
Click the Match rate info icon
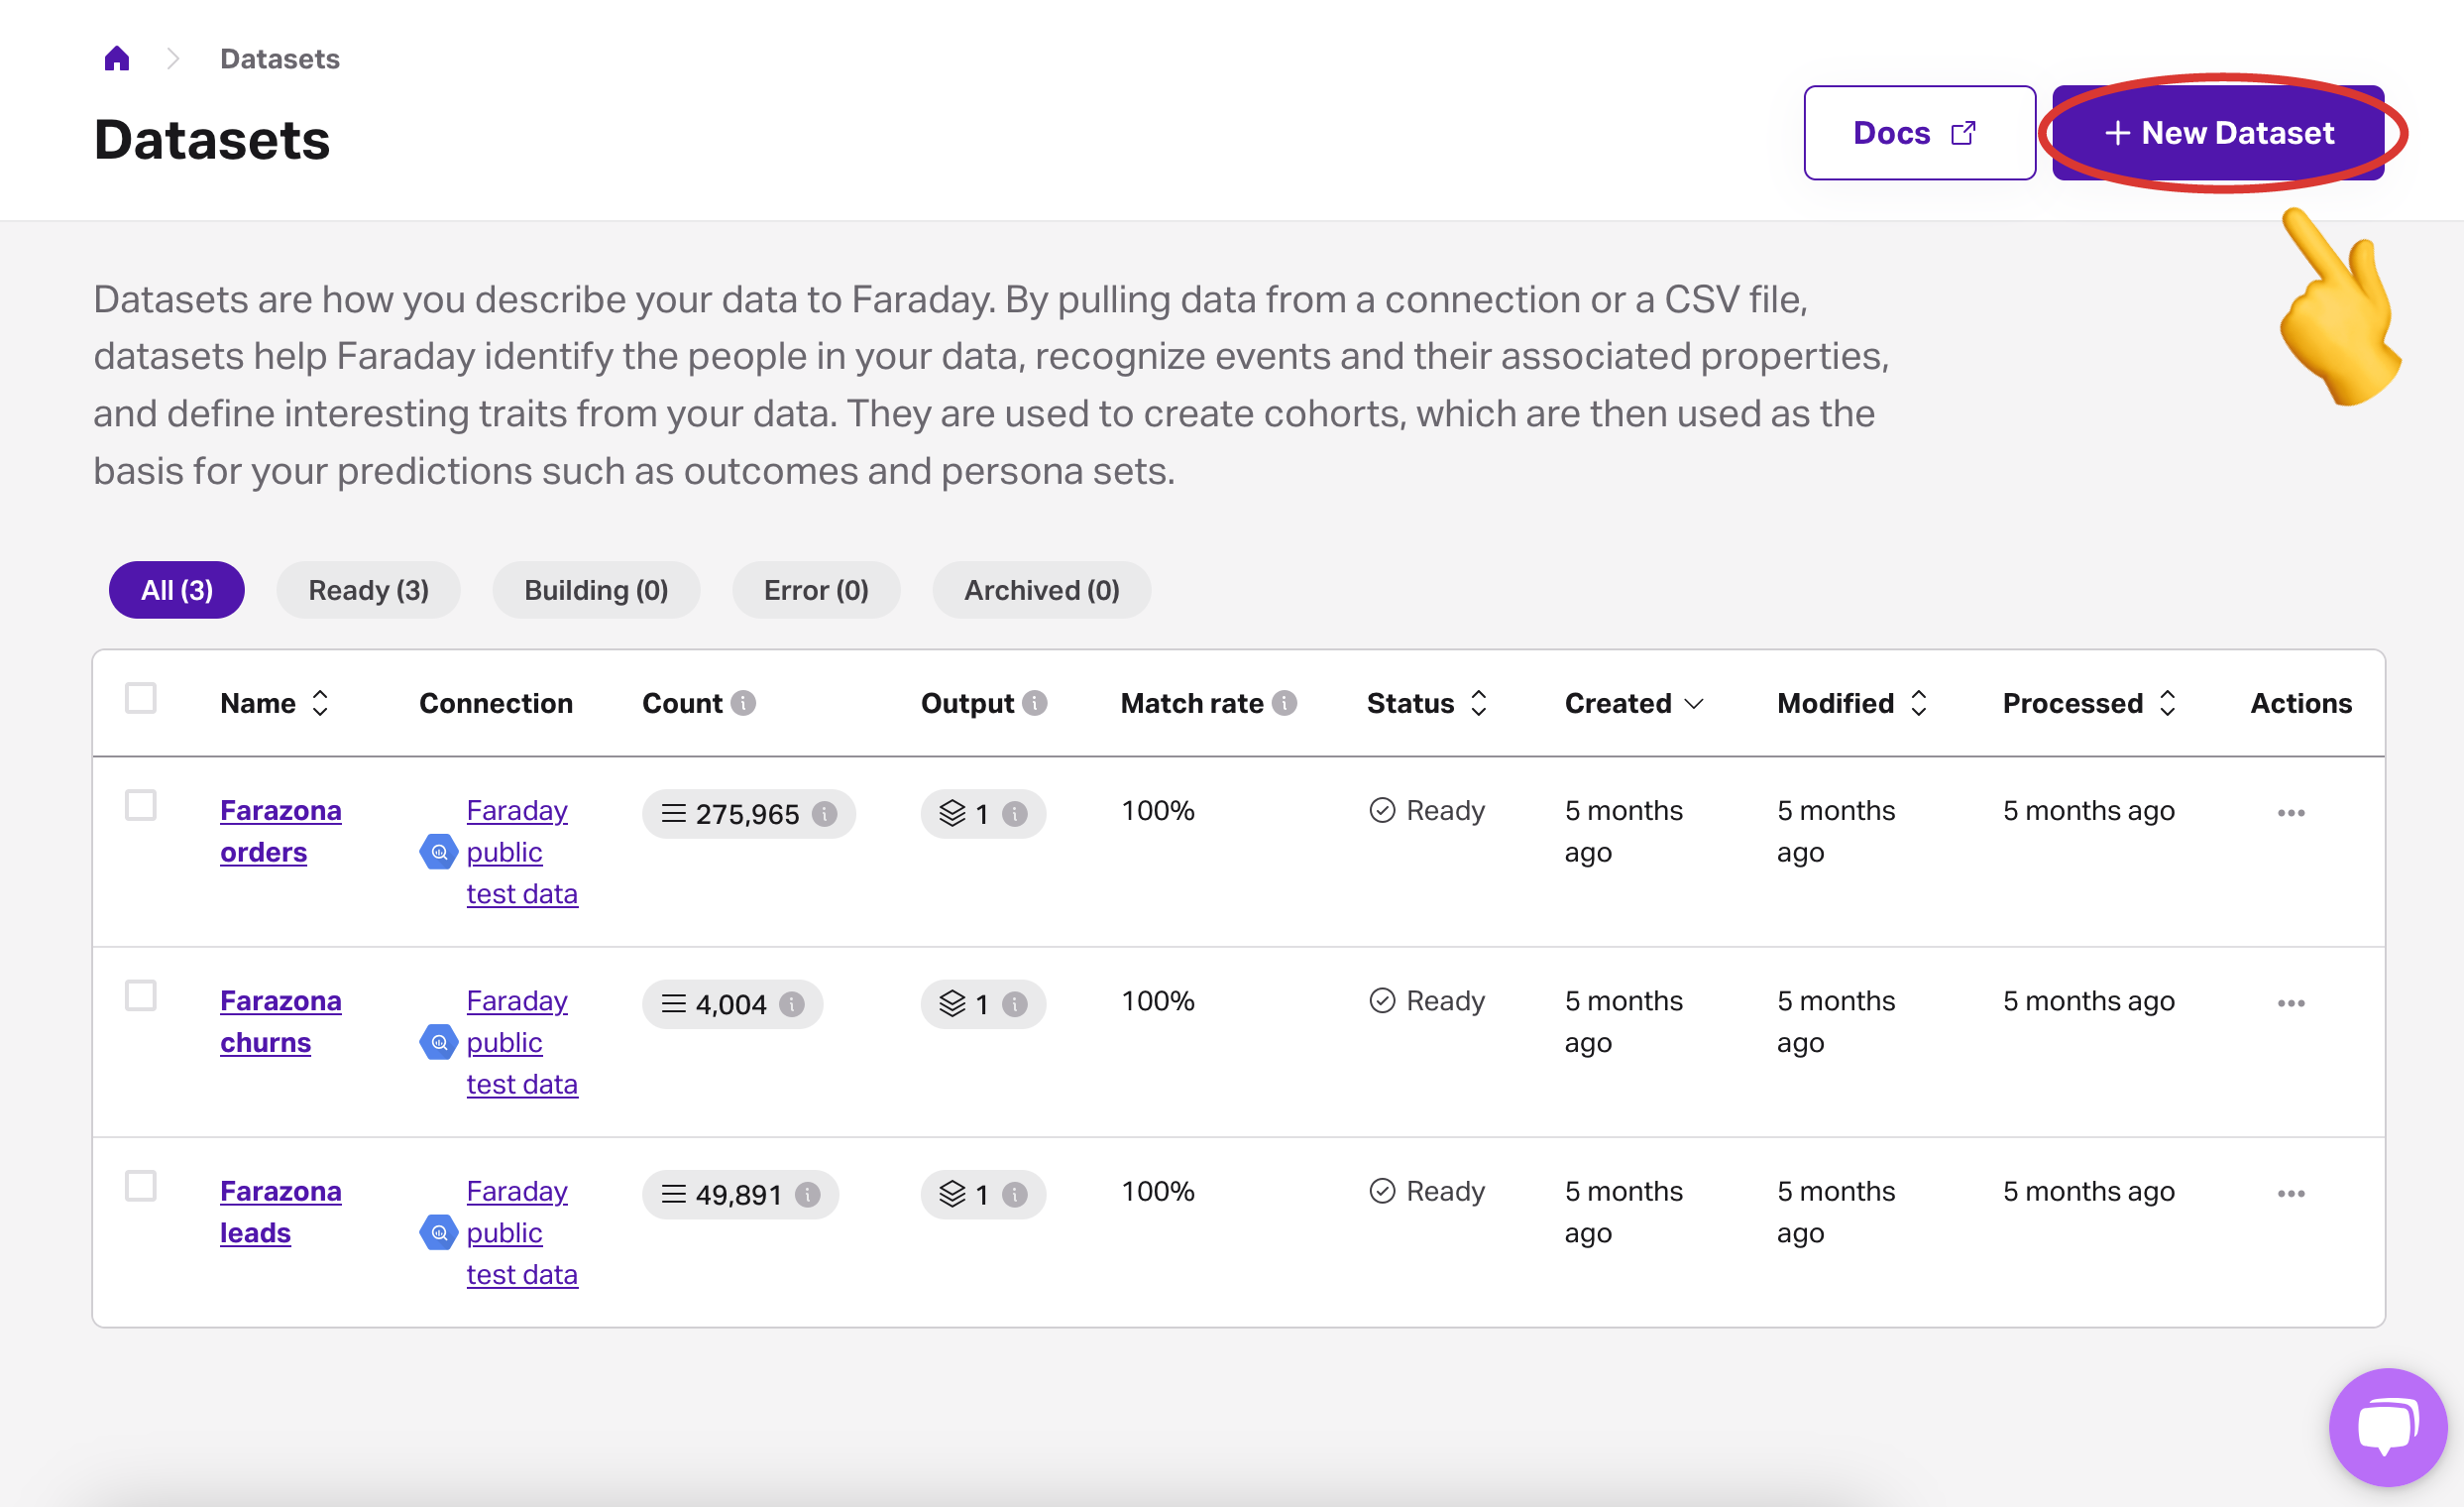pyautogui.click(x=1284, y=703)
